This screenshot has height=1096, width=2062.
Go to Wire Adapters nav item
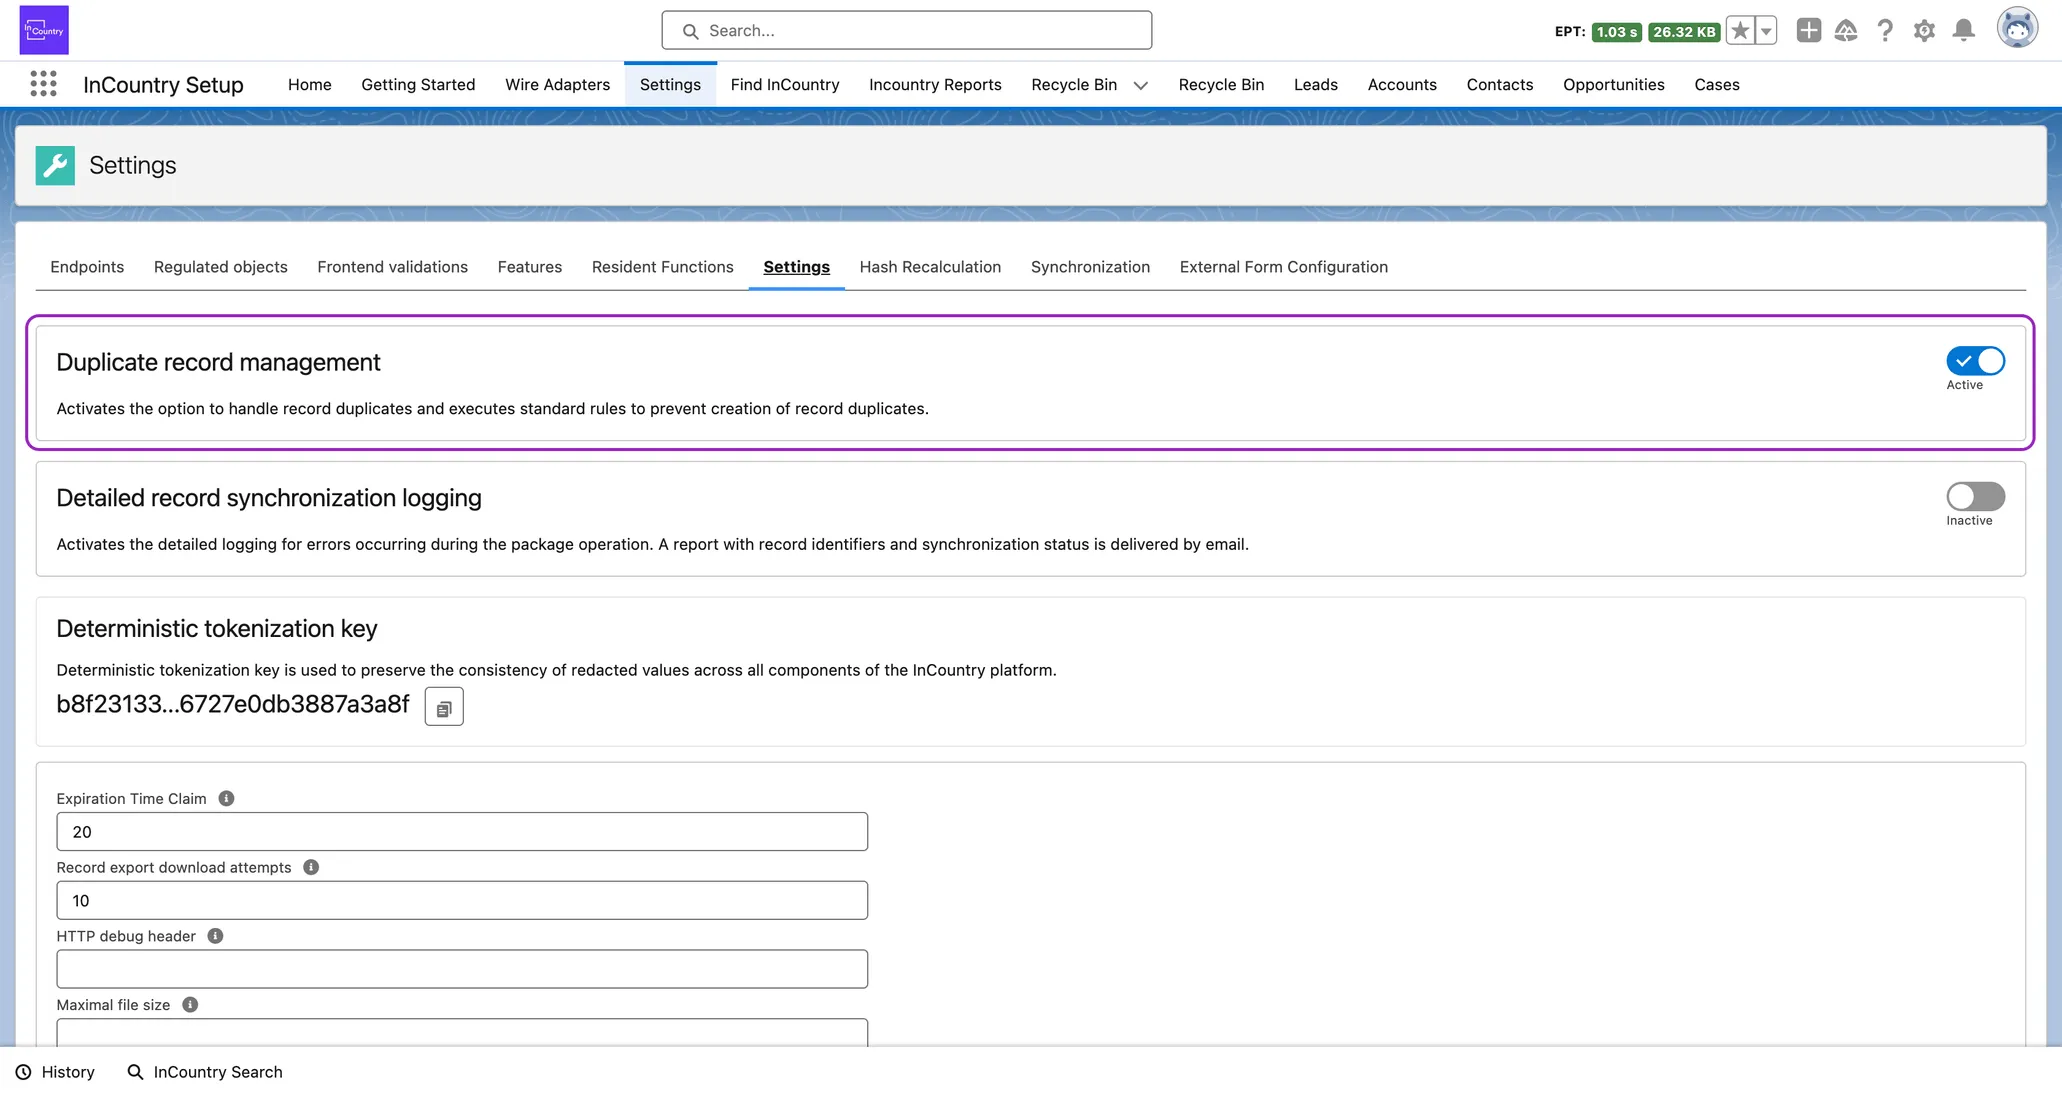557,85
